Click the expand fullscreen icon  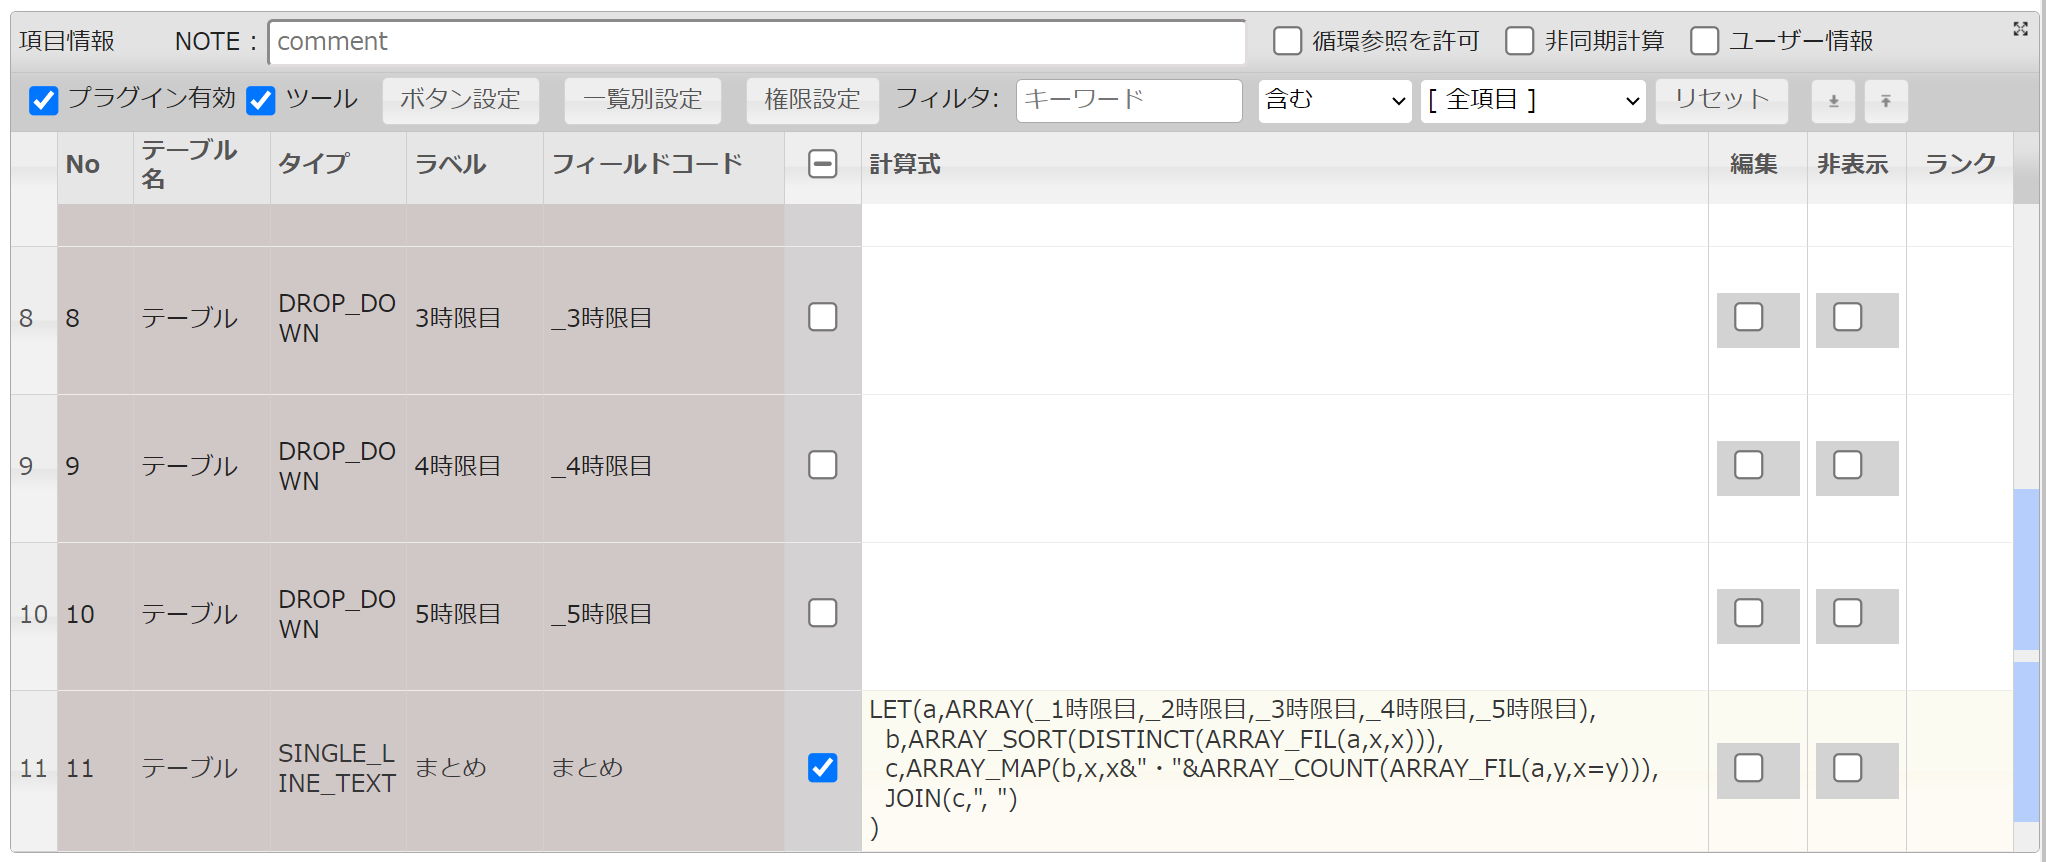pos(2020,29)
